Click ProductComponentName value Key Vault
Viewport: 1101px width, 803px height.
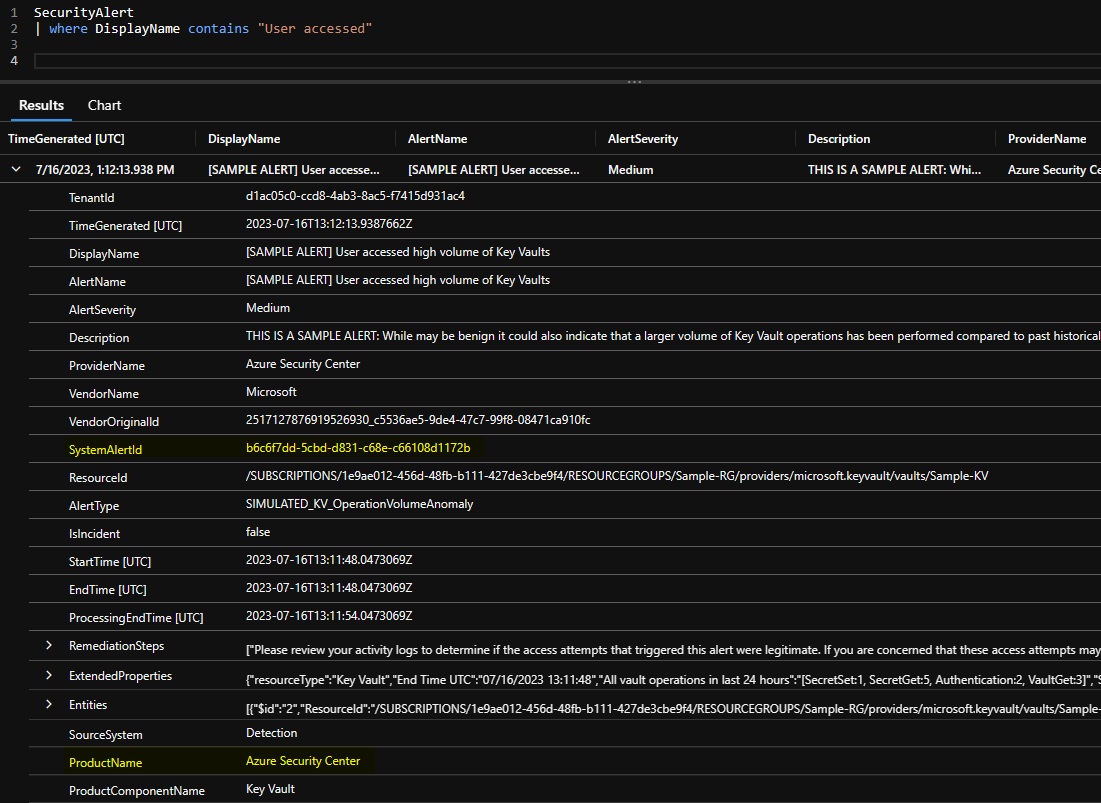click(x=270, y=789)
